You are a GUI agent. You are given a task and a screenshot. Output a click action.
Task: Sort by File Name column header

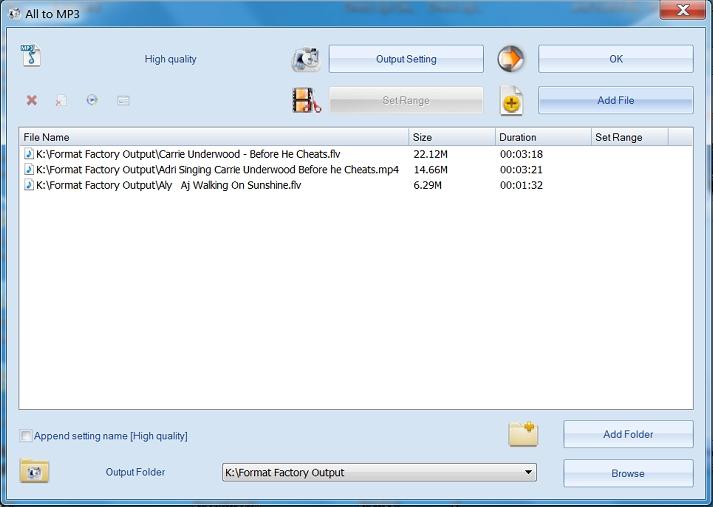click(214, 137)
